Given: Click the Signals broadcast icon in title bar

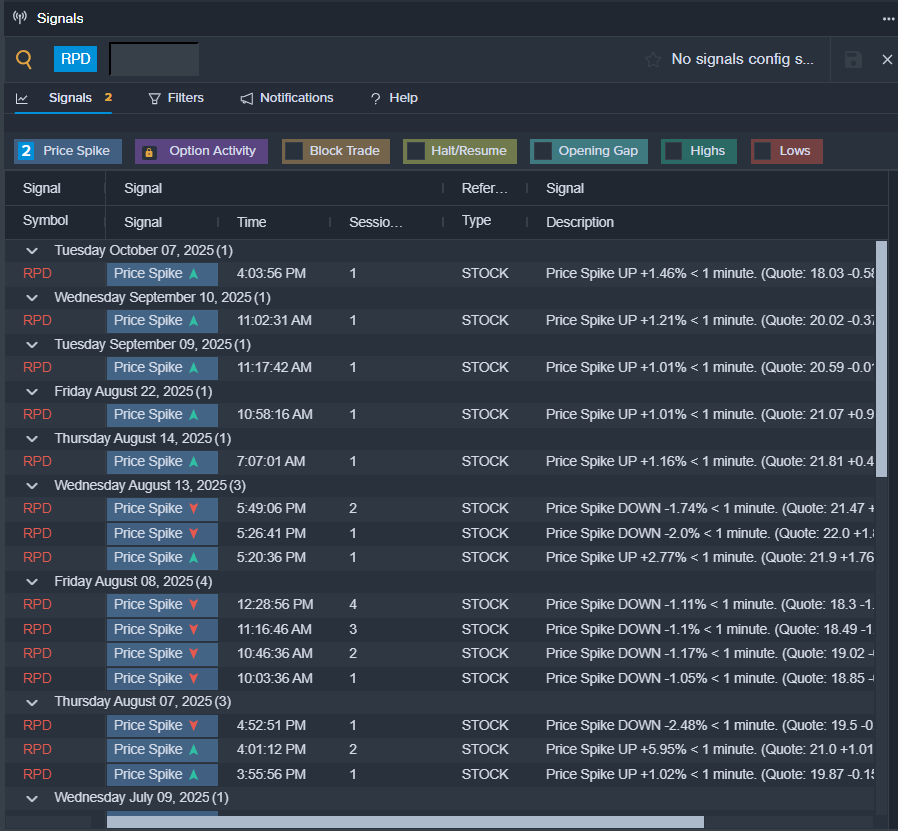Looking at the screenshot, I should pos(20,18).
